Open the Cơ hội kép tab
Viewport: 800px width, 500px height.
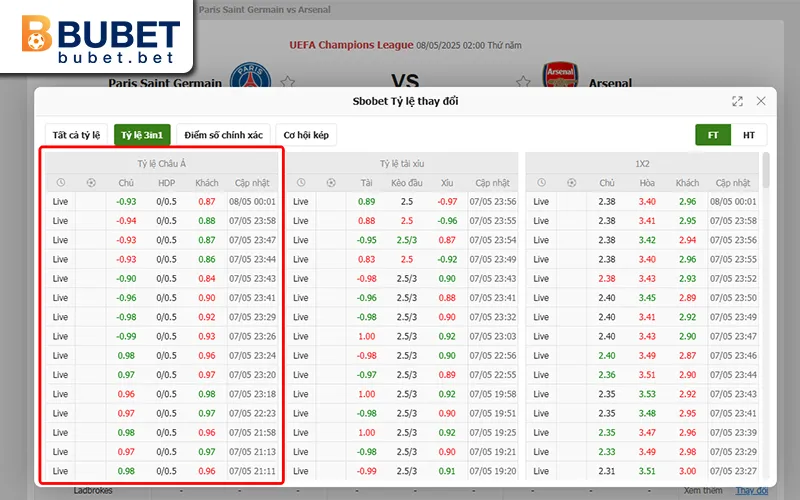tap(306, 135)
